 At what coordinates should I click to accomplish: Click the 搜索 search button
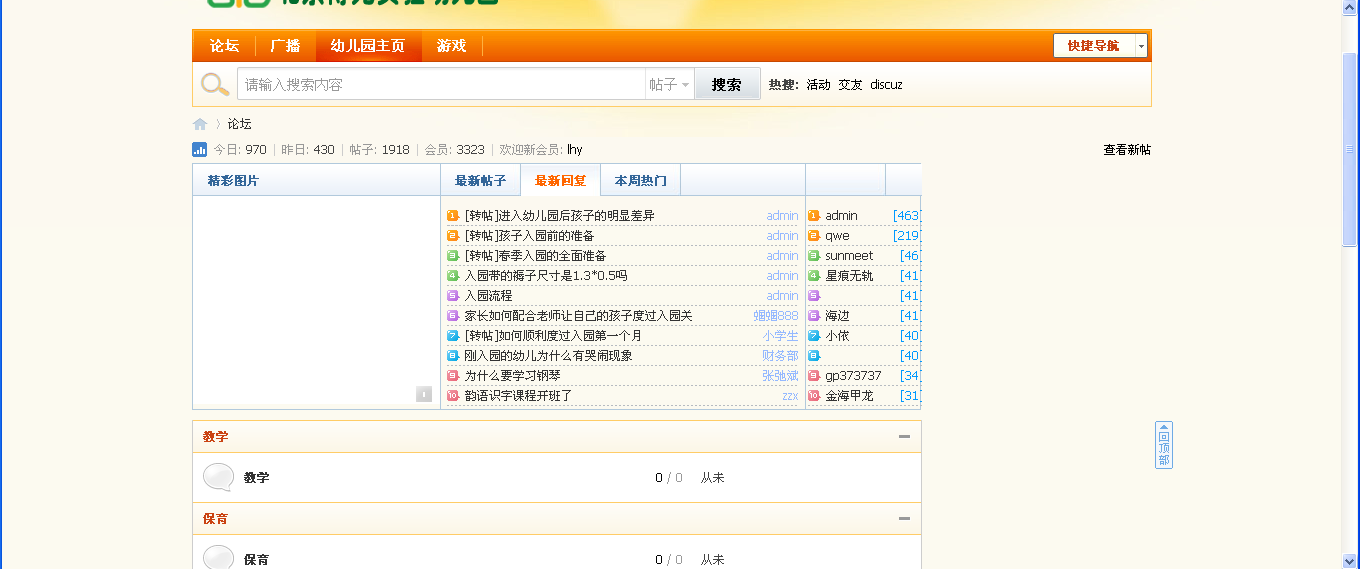(x=727, y=85)
